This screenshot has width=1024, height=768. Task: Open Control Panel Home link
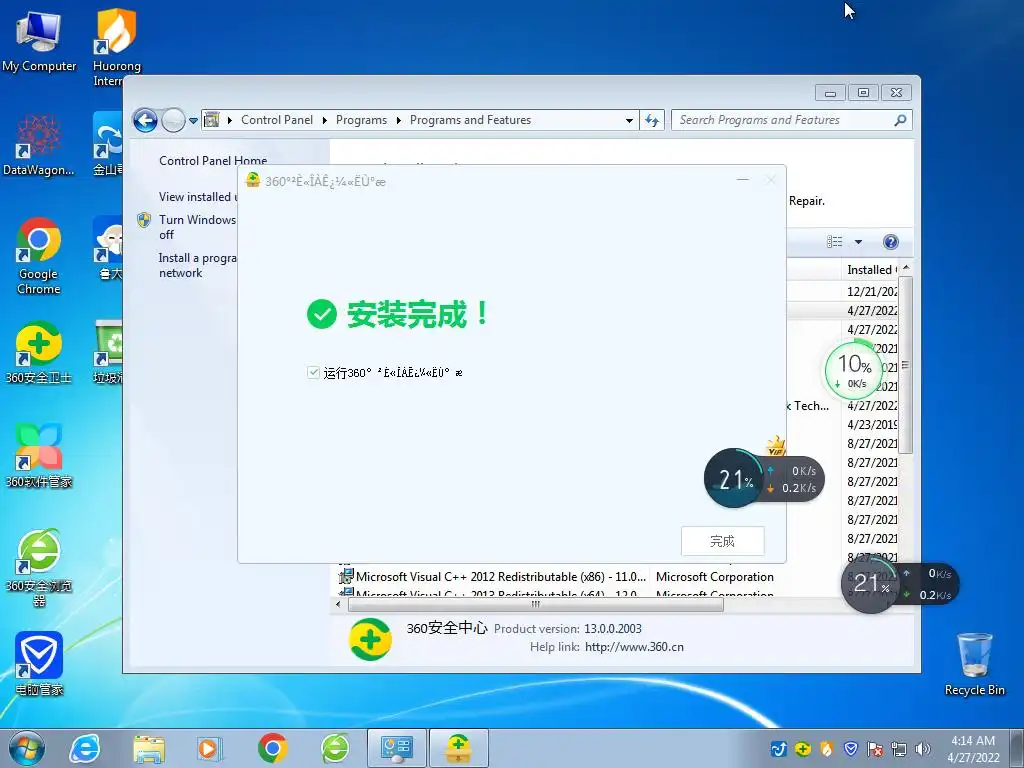pyautogui.click(x=213, y=161)
